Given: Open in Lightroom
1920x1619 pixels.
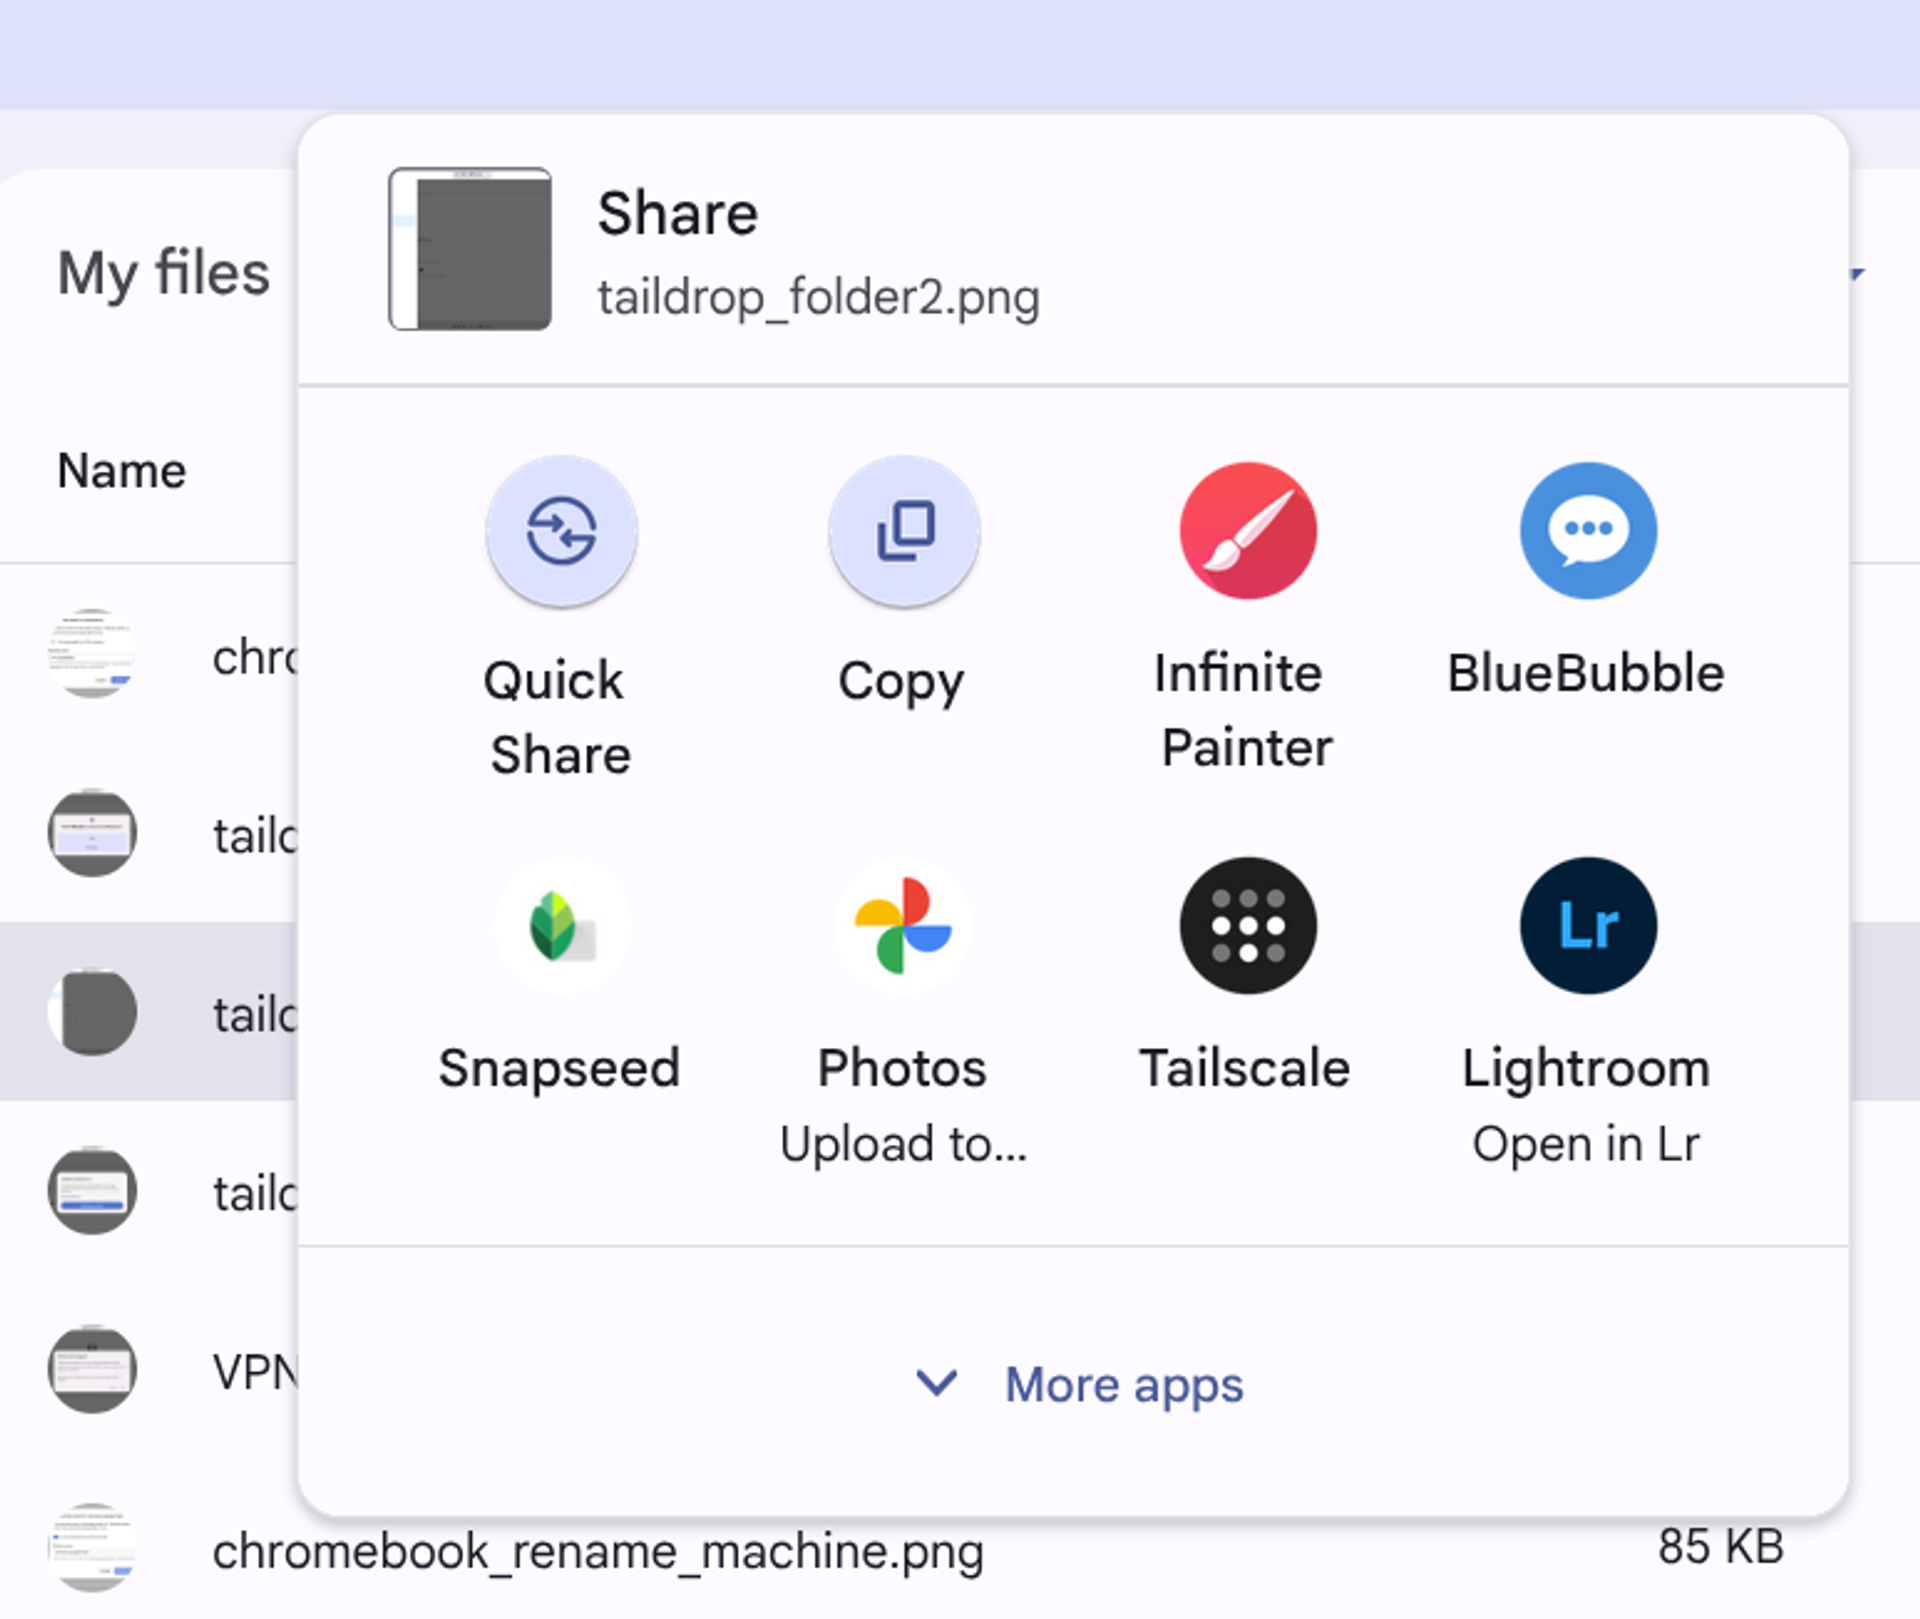Looking at the screenshot, I should coord(1588,926).
